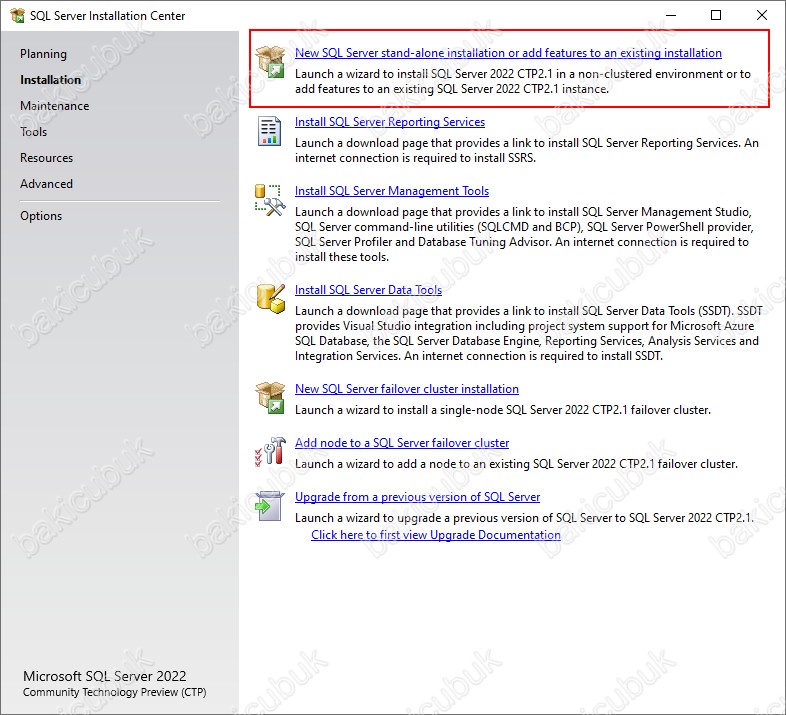The height and width of the screenshot is (715, 786).
Task: Click the SSDT description paragraph
Action: point(529,333)
